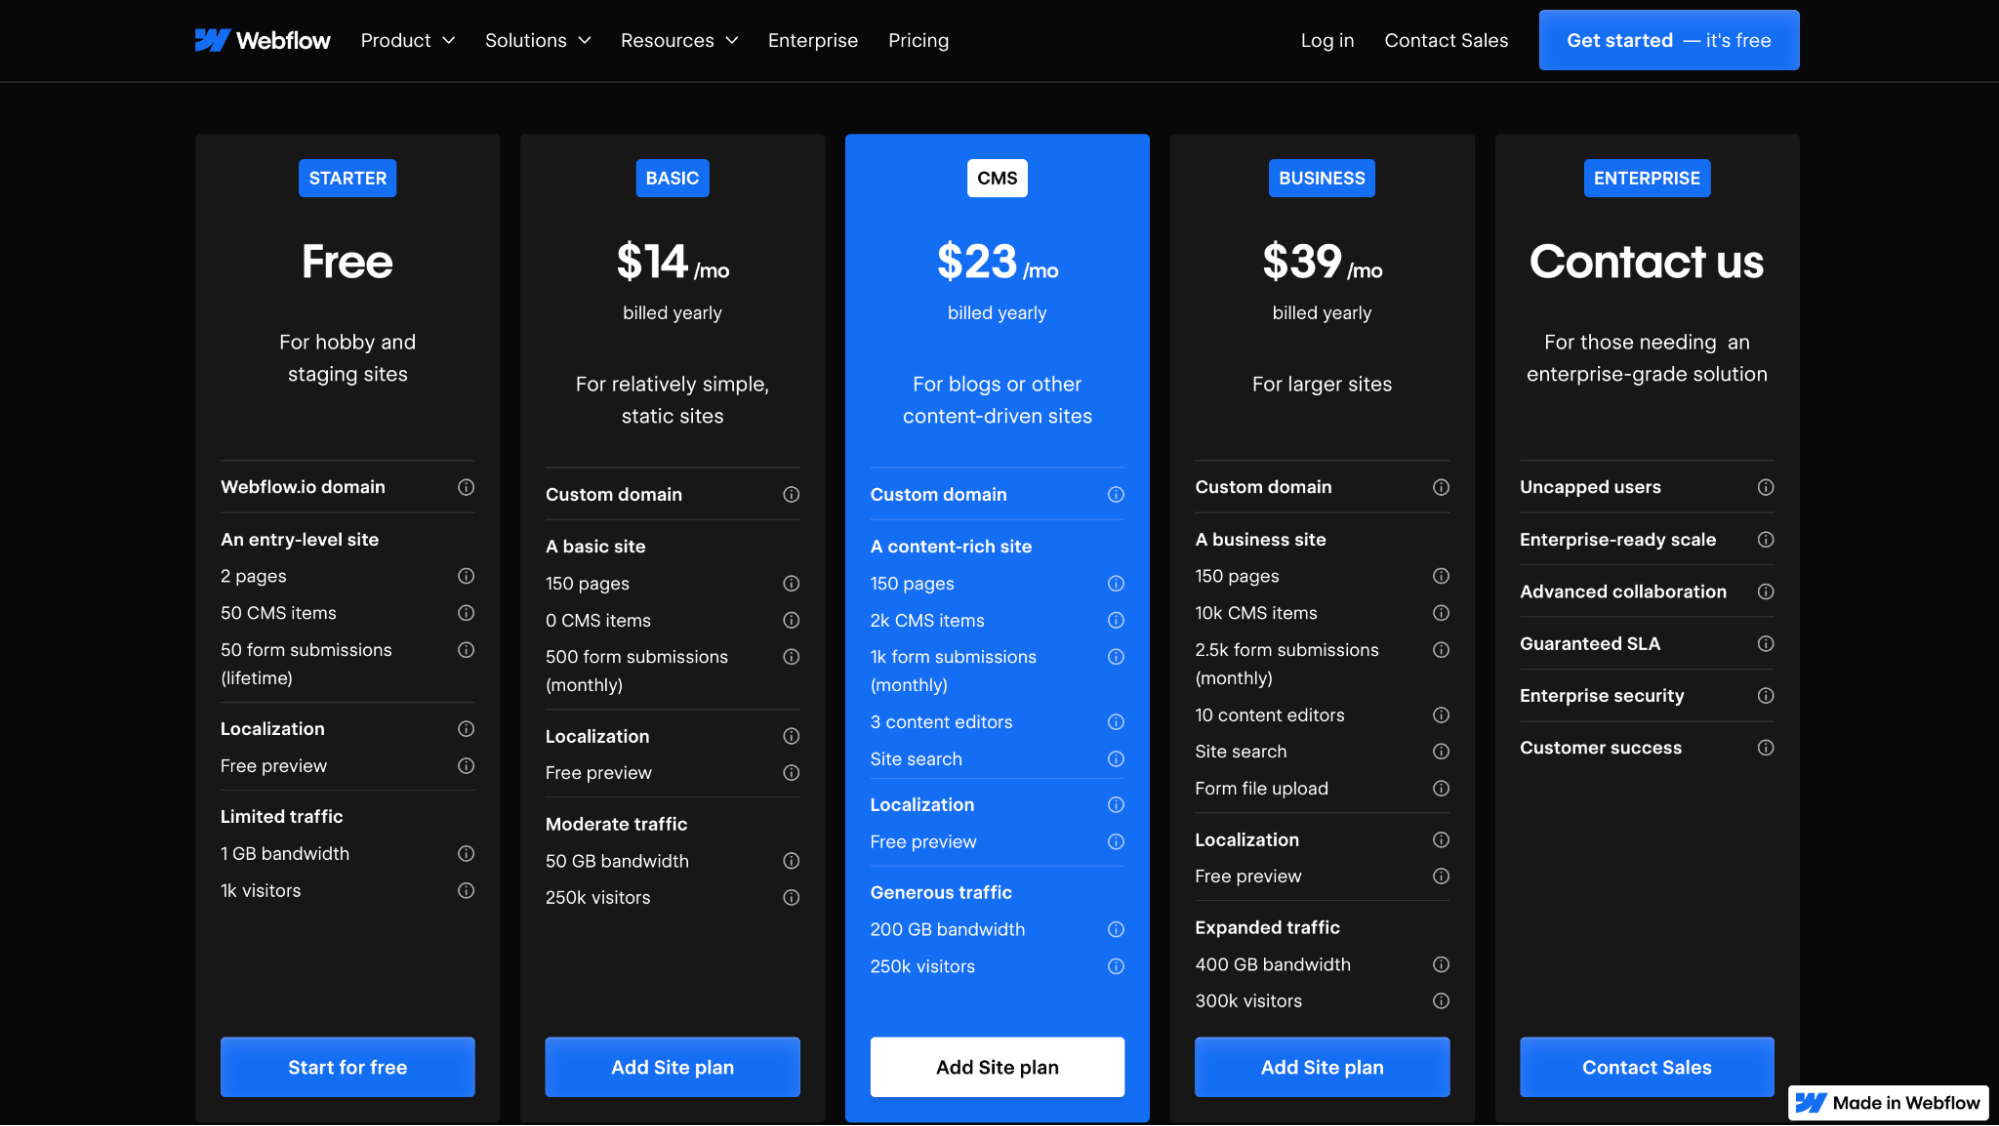Image resolution: width=1999 pixels, height=1126 pixels.
Task: Show info for Guaranteed SLA
Action: (x=1766, y=644)
